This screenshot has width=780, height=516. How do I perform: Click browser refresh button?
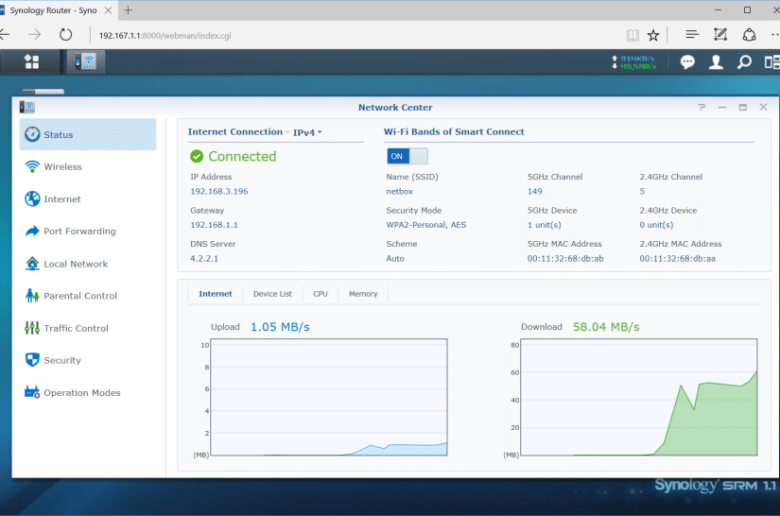(66, 35)
